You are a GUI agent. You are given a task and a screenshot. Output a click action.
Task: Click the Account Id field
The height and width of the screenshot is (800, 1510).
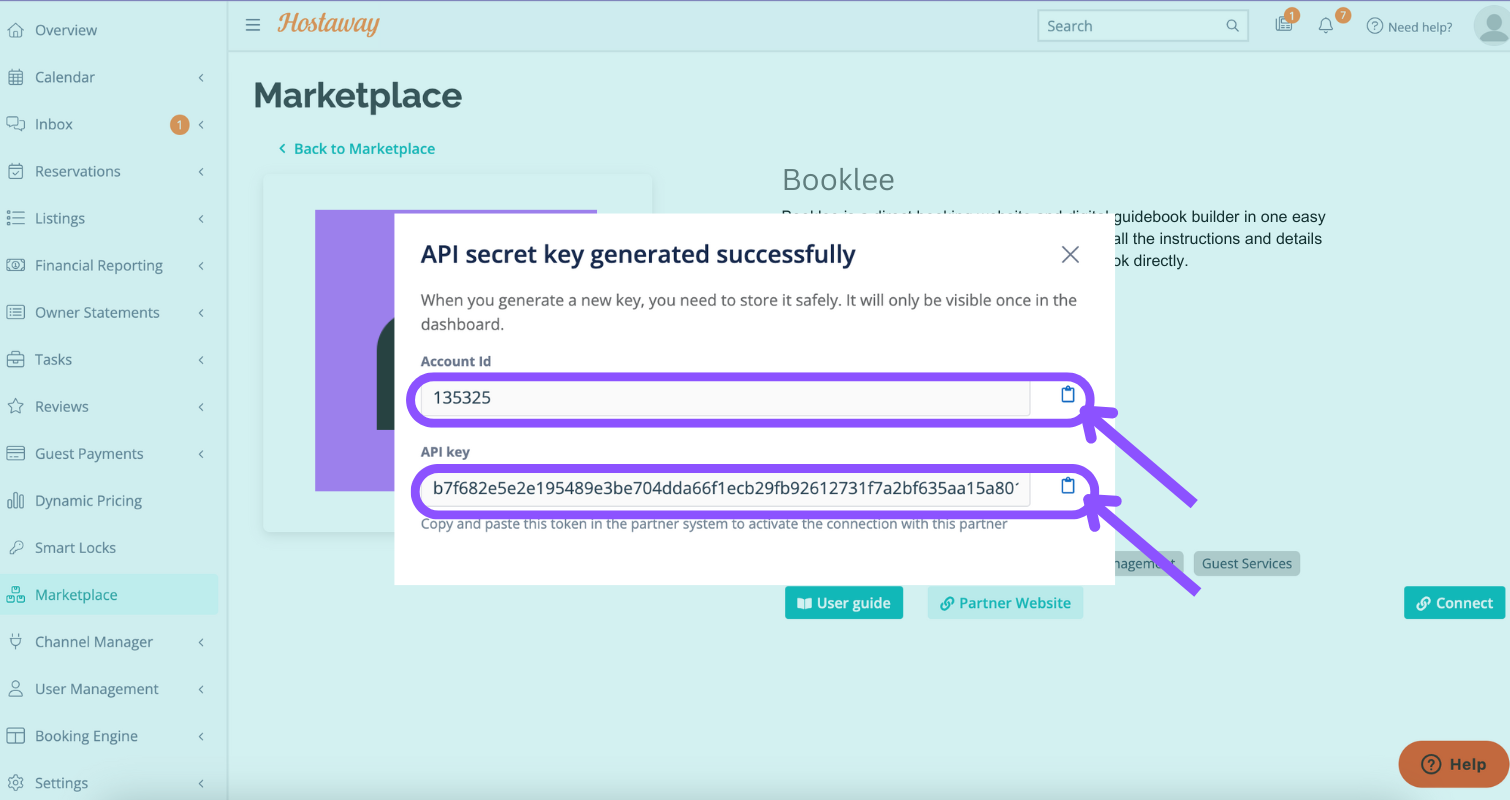pos(725,398)
